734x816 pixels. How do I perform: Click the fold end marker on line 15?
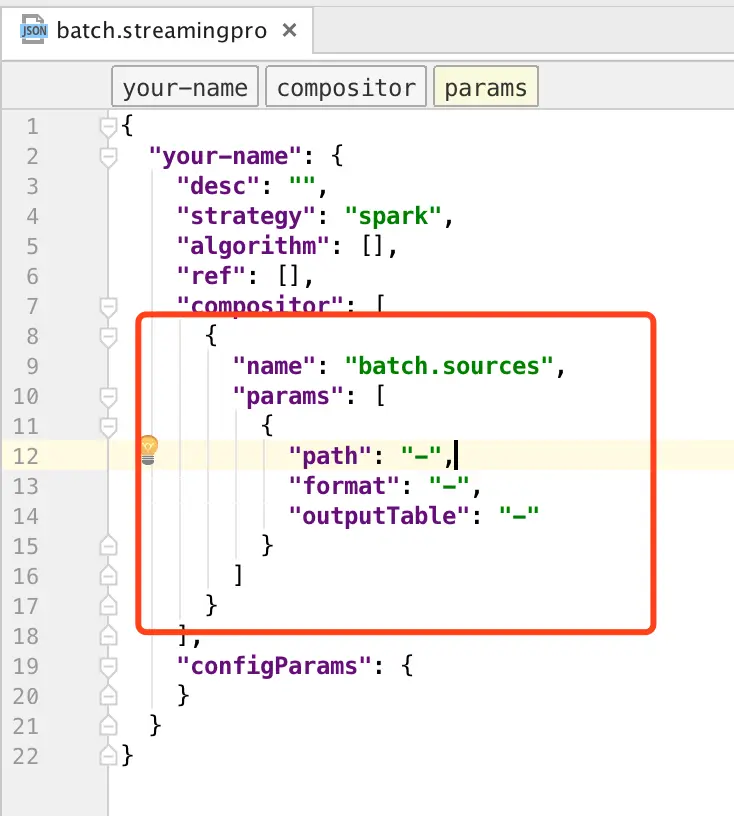pos(108,545)
